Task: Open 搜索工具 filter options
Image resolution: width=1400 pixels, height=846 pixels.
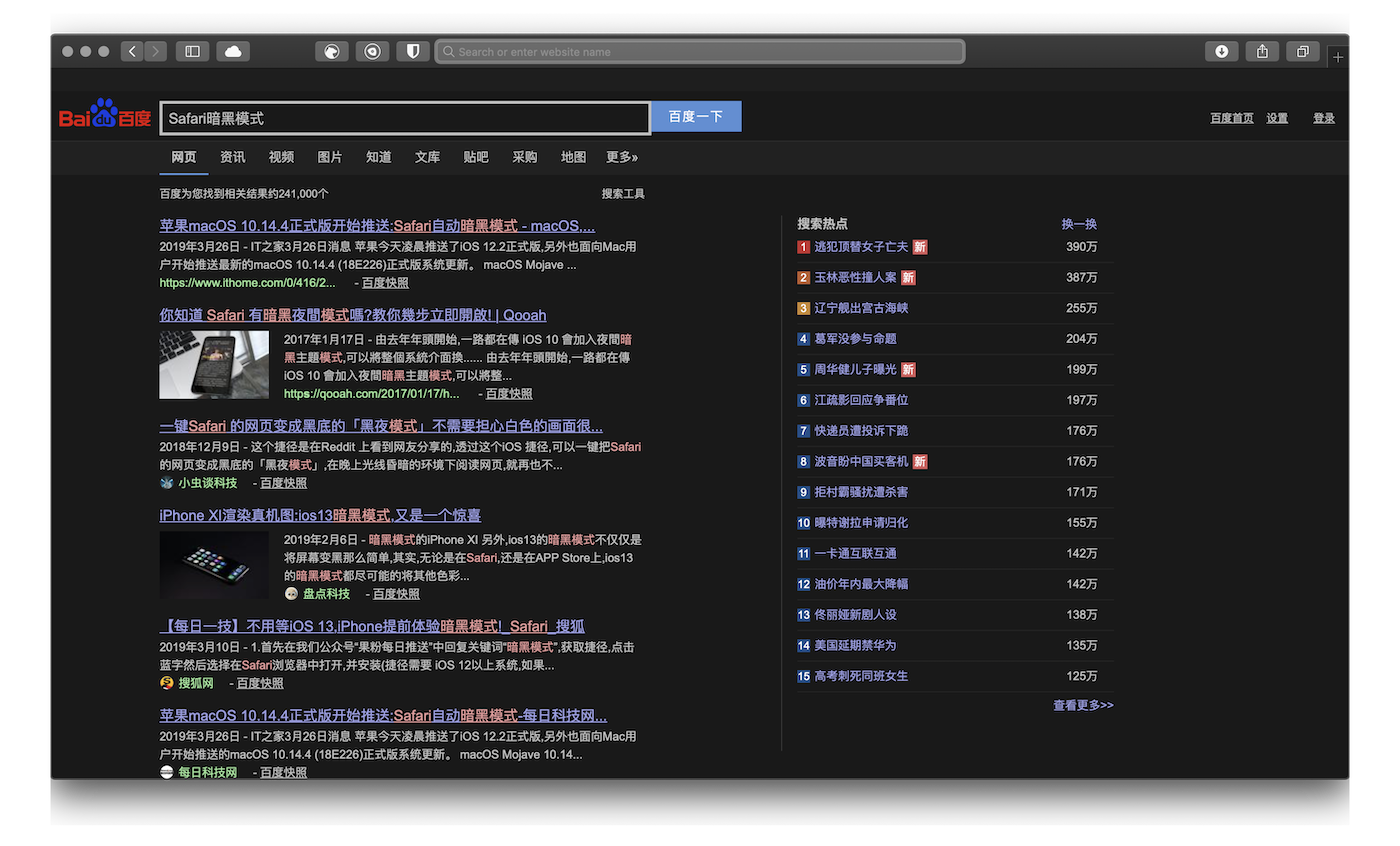Action: [623, 194]
